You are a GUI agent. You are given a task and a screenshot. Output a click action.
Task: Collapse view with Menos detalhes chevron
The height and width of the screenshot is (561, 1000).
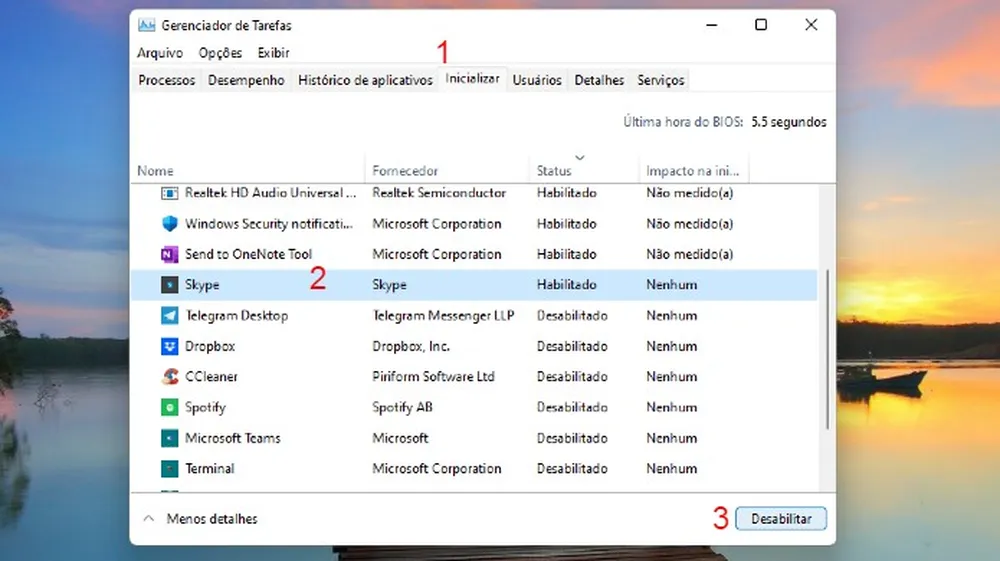149,519
